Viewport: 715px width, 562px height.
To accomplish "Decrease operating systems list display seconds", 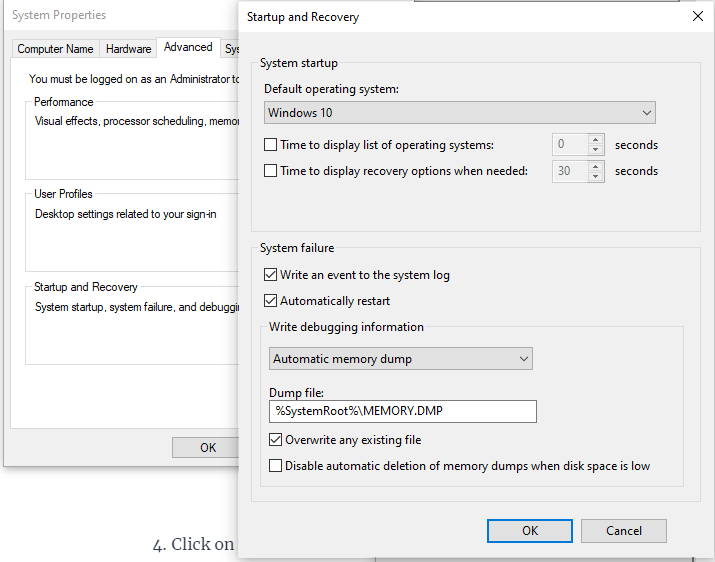I will coord(596,150).
